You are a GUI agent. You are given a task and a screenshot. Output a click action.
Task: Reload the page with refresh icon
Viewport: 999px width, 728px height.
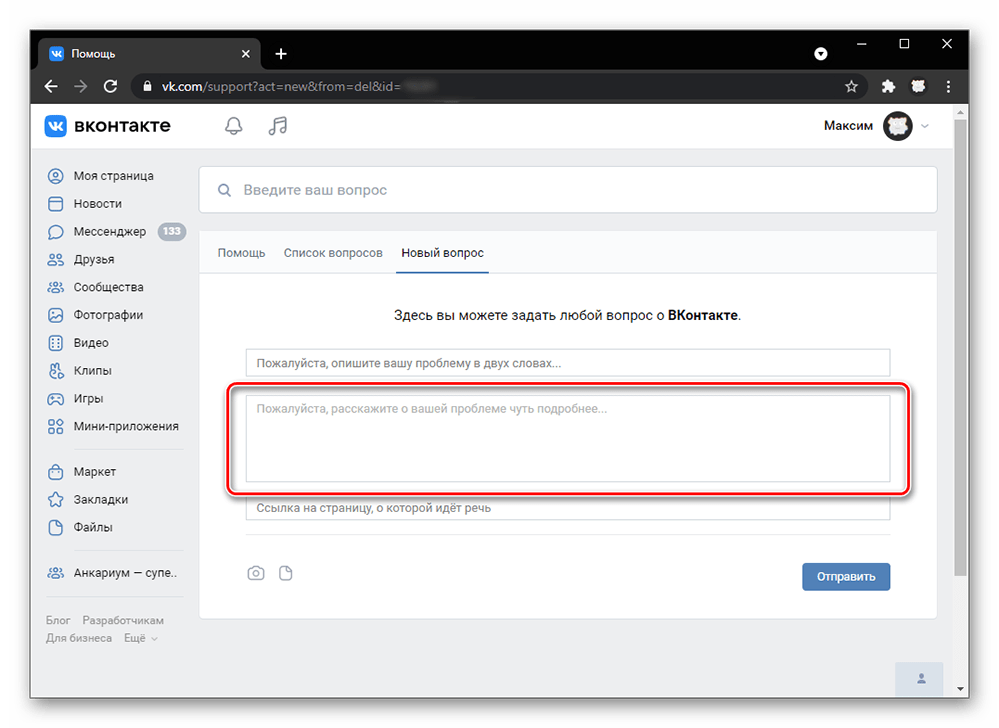coord(110,87)
